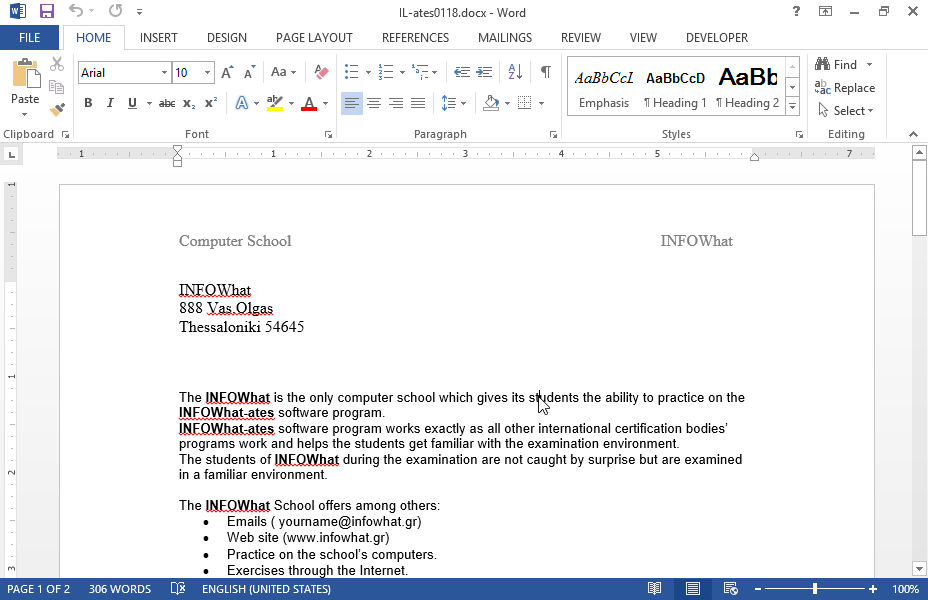This screenshot has height=600, width=928.
Task: Expand the Styles gallery More arrow
Action: (x=792, y=107)
